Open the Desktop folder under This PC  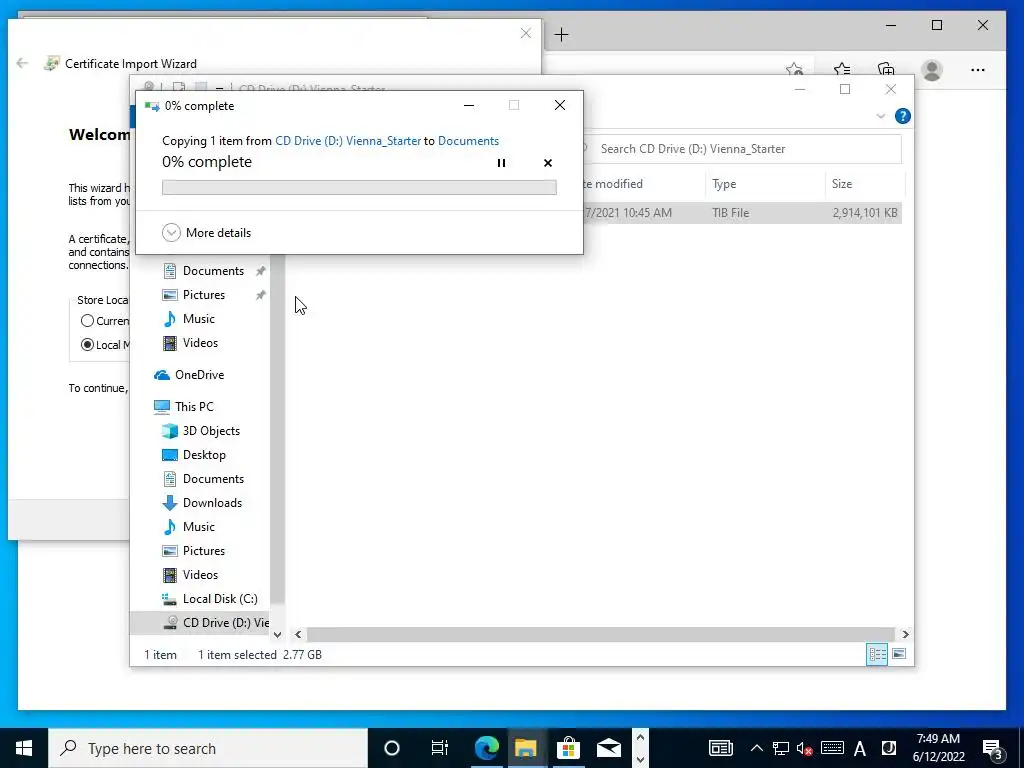click(204, 455)
